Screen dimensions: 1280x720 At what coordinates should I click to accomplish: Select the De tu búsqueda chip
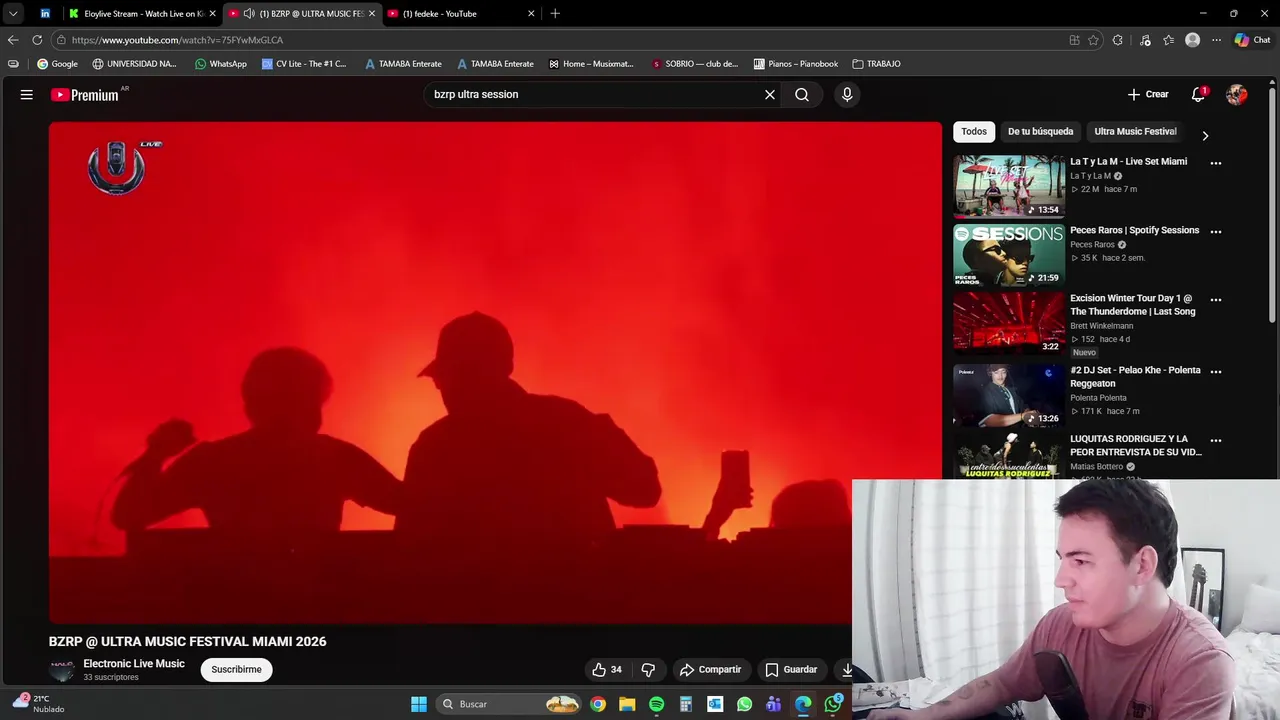(x=1040, y=131)
